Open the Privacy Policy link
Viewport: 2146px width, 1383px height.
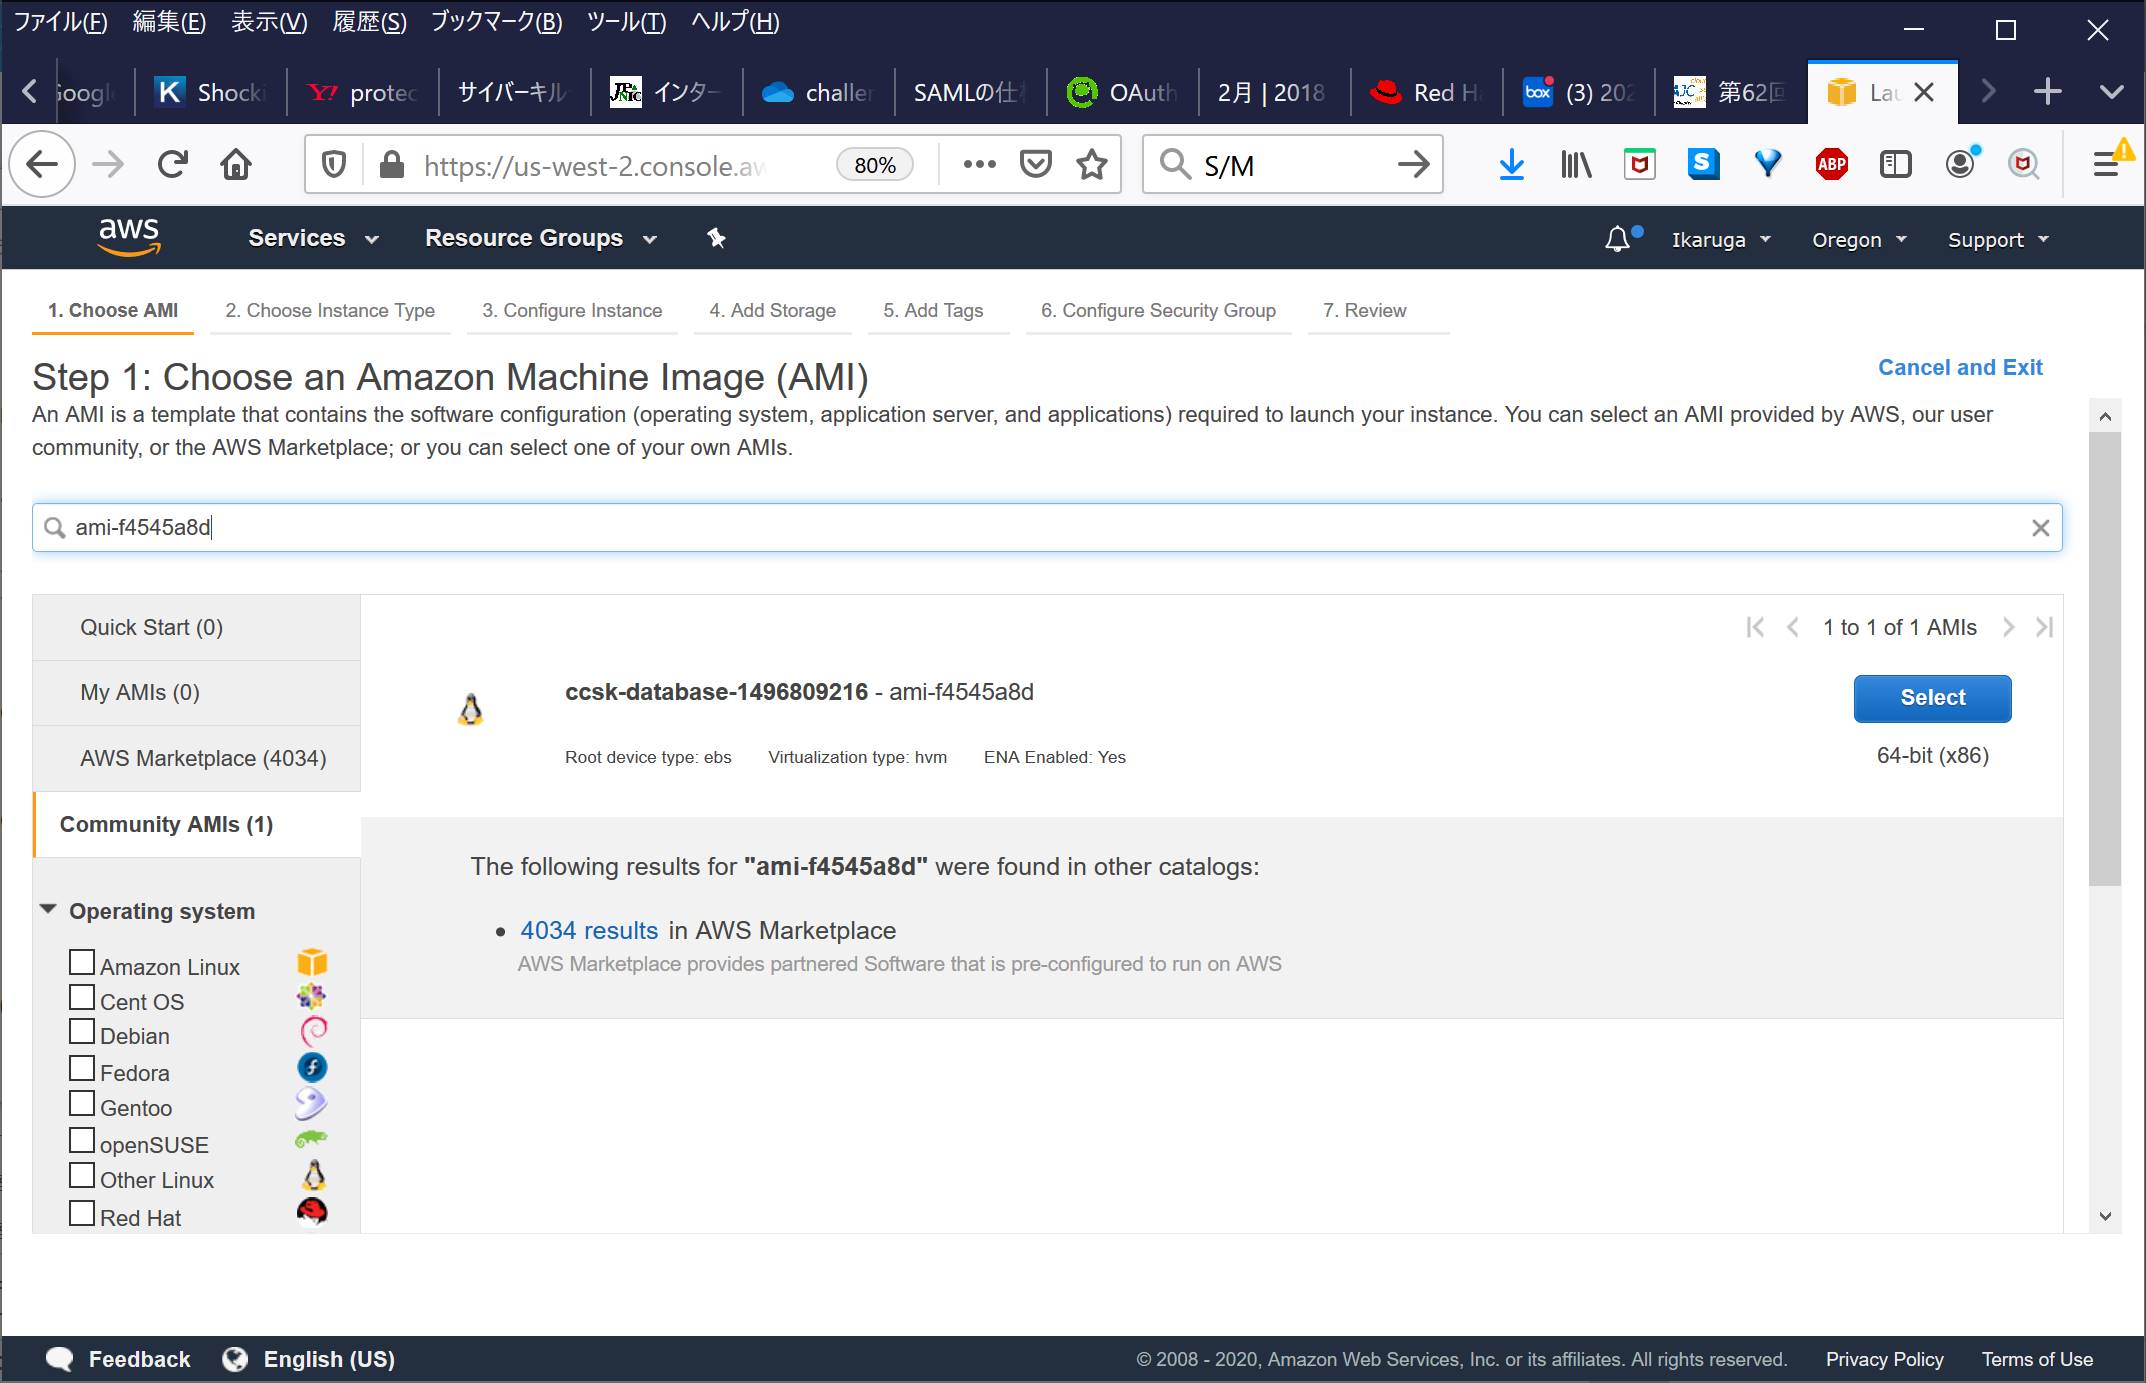pyautogui.click(x=1884, y=1359)
